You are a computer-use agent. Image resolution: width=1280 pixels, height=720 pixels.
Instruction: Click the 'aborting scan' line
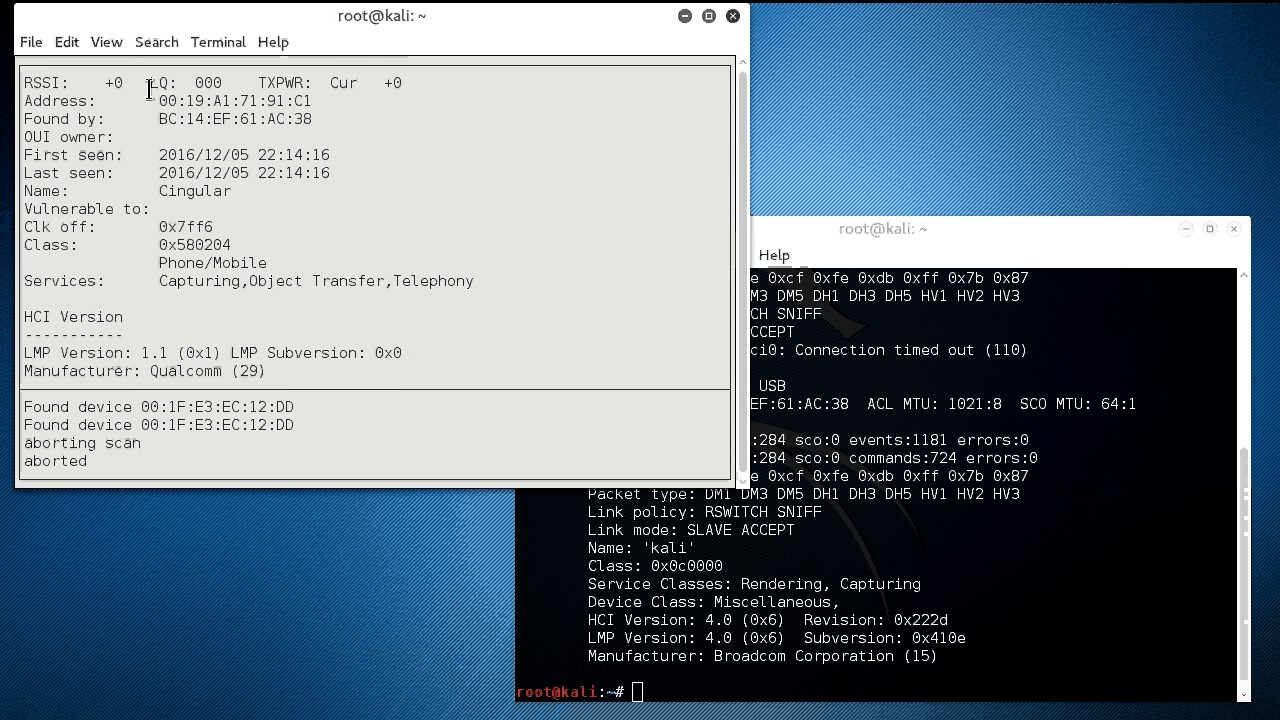(82, 443)
